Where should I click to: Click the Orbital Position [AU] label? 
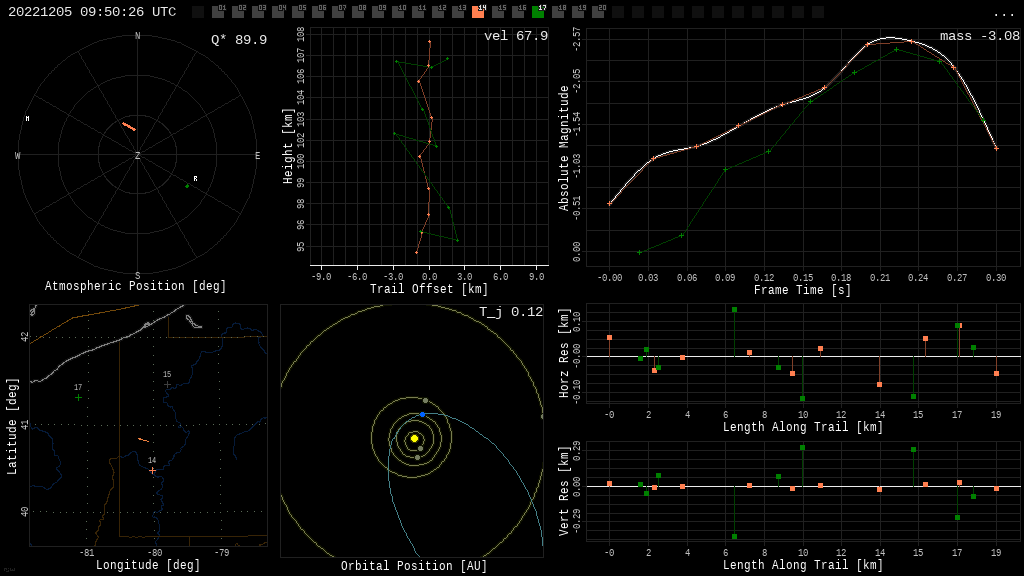coord(414,566)
